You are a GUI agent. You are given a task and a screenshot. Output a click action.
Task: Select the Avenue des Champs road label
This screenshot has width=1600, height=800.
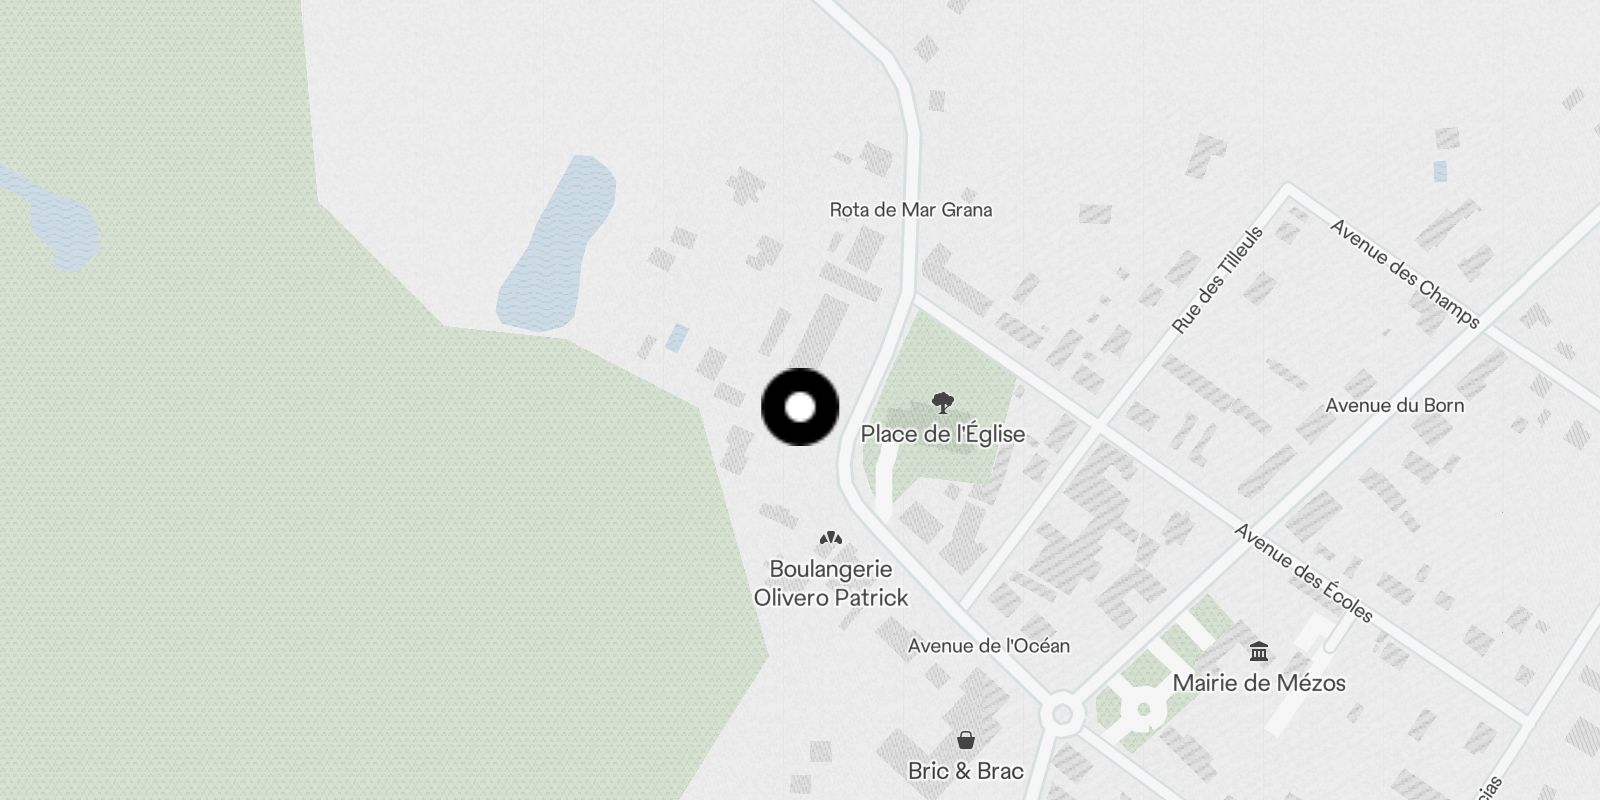1405,273
